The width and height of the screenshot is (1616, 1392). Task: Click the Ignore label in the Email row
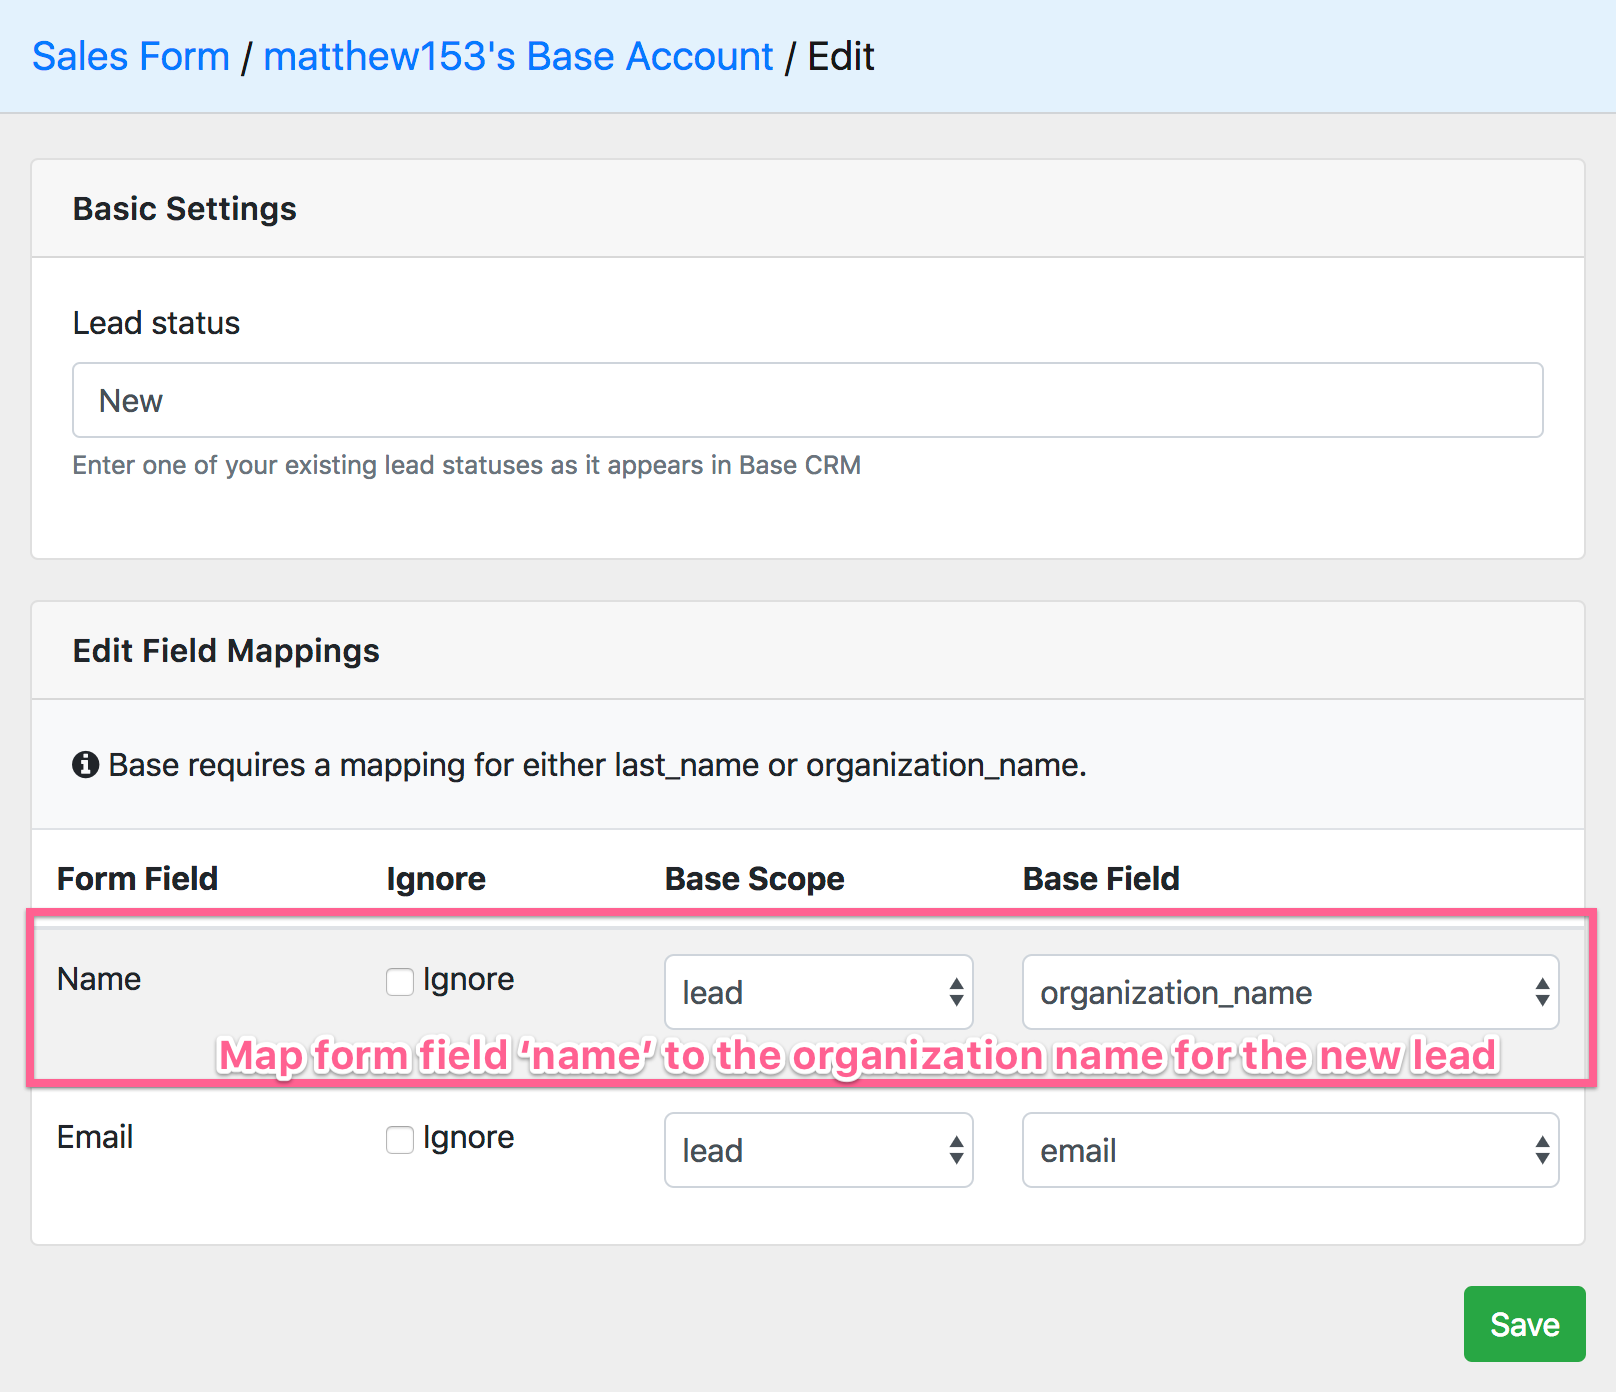[468, 1137]
